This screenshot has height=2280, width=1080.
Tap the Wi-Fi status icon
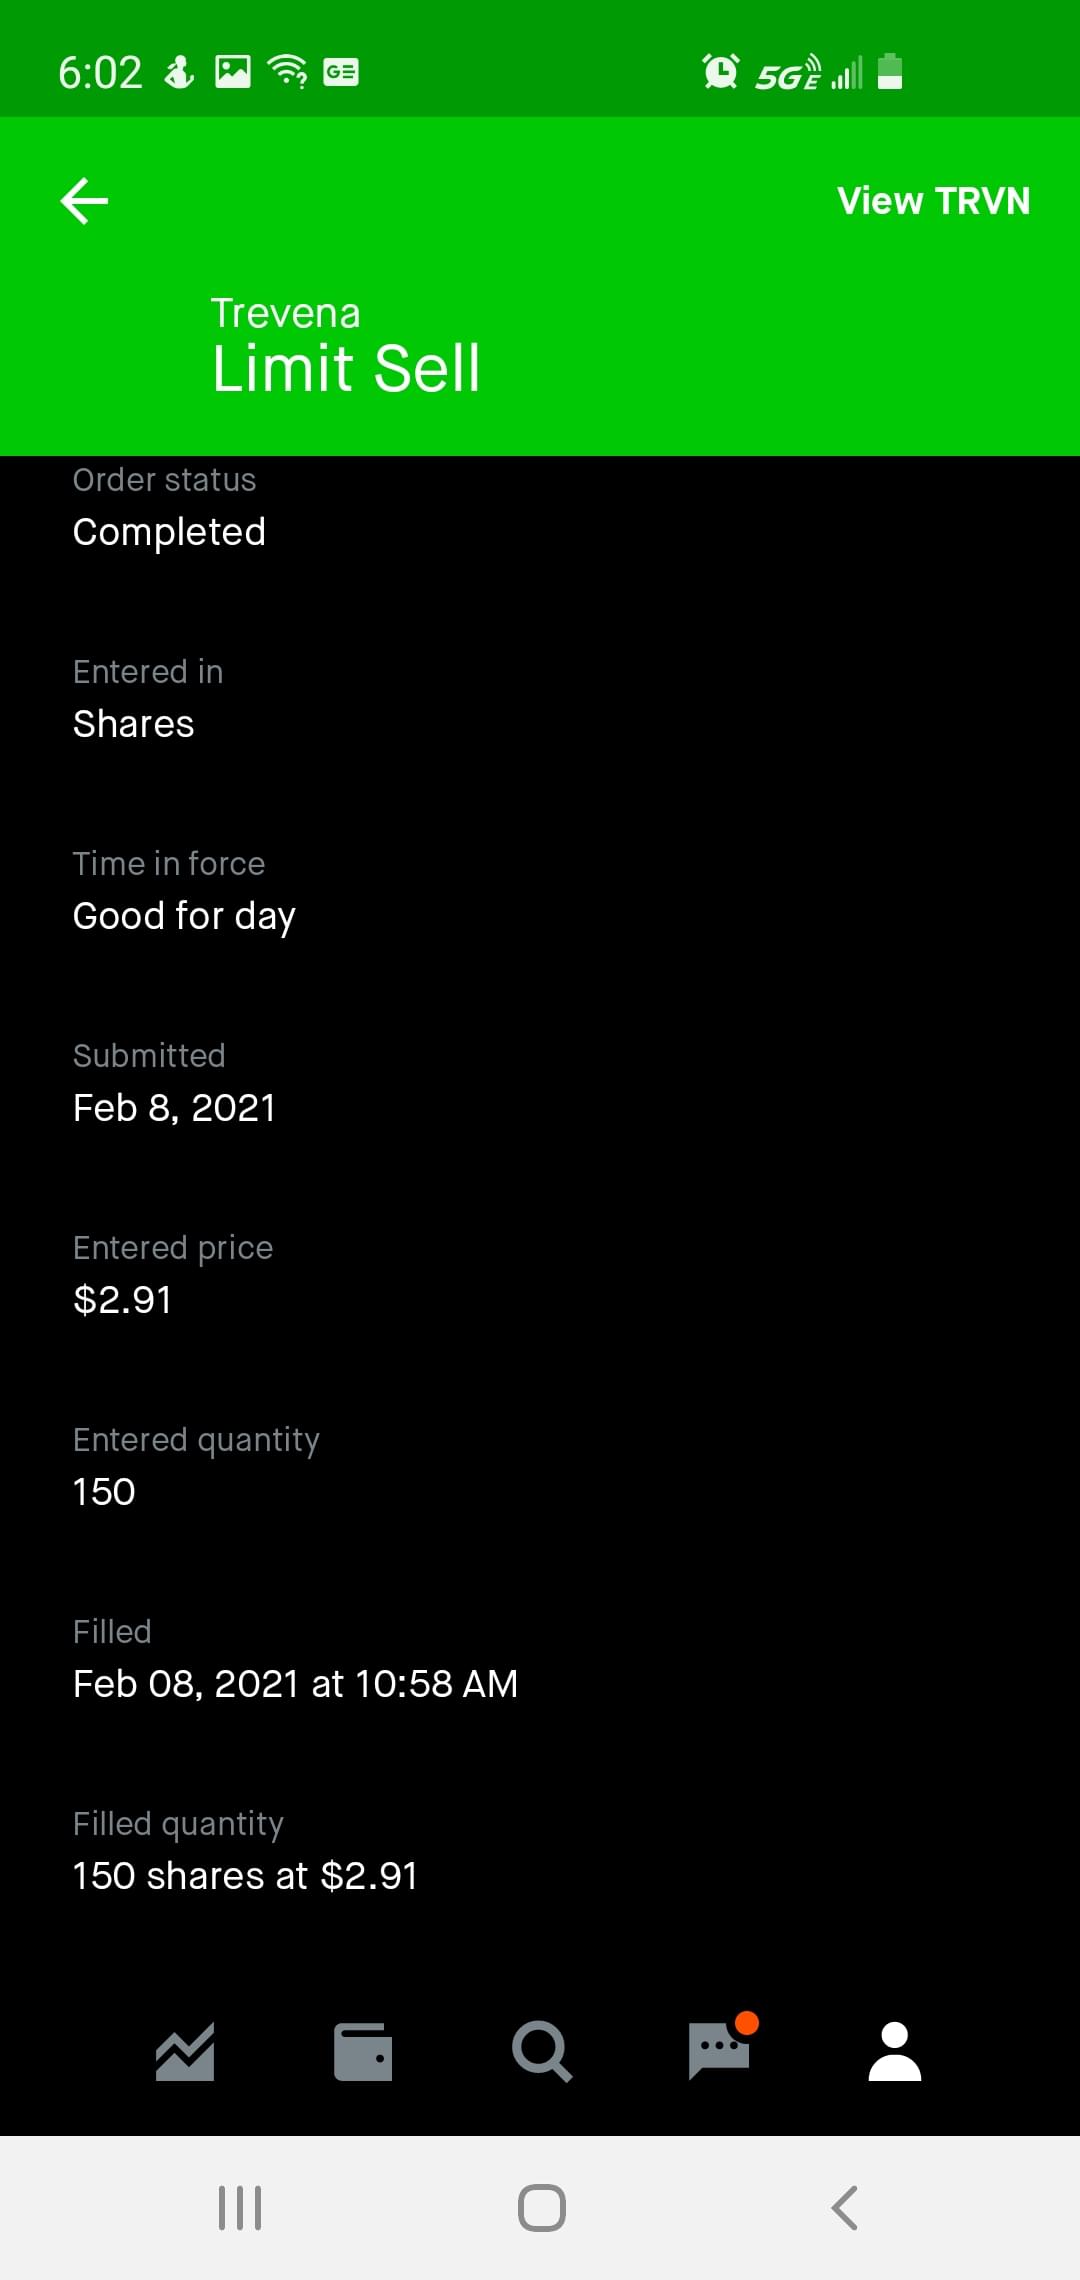click(288, 71)
